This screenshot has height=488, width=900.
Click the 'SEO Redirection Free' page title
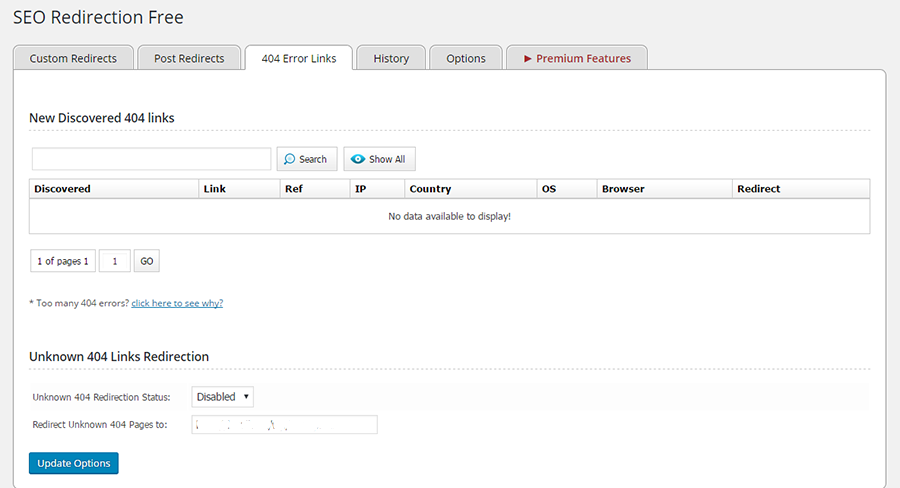(98, 17)
